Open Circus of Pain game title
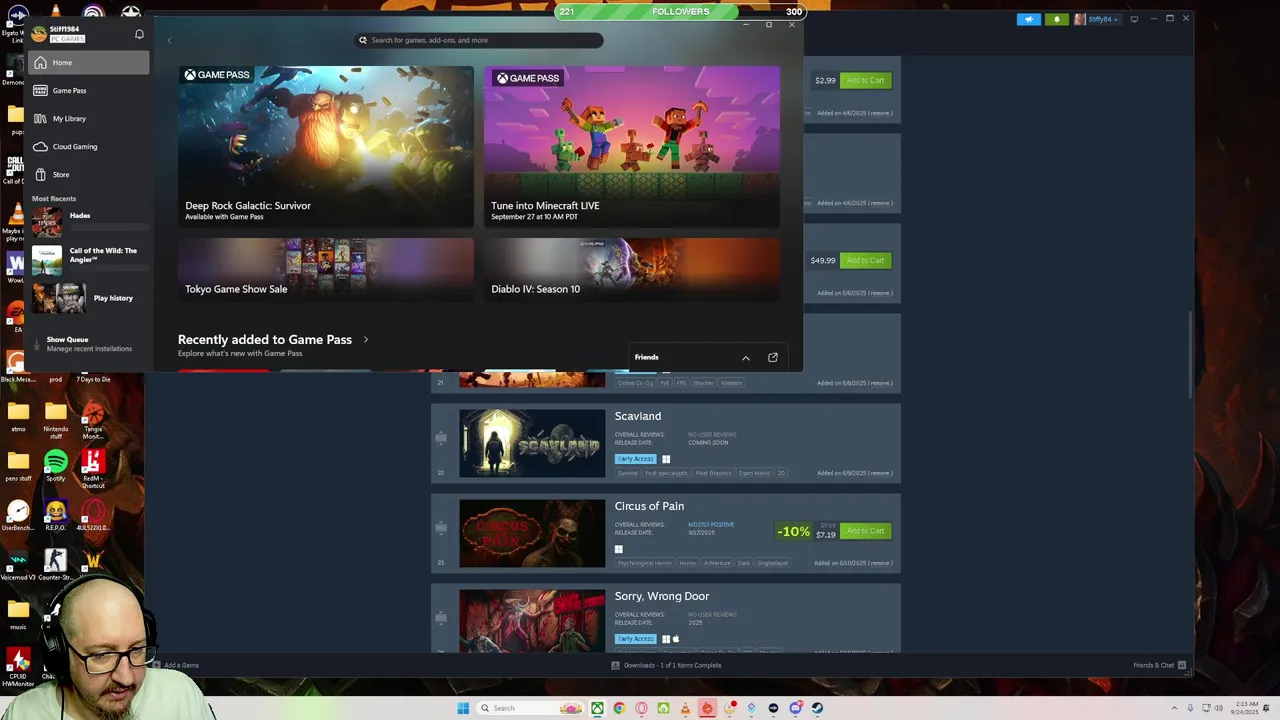 649,506
